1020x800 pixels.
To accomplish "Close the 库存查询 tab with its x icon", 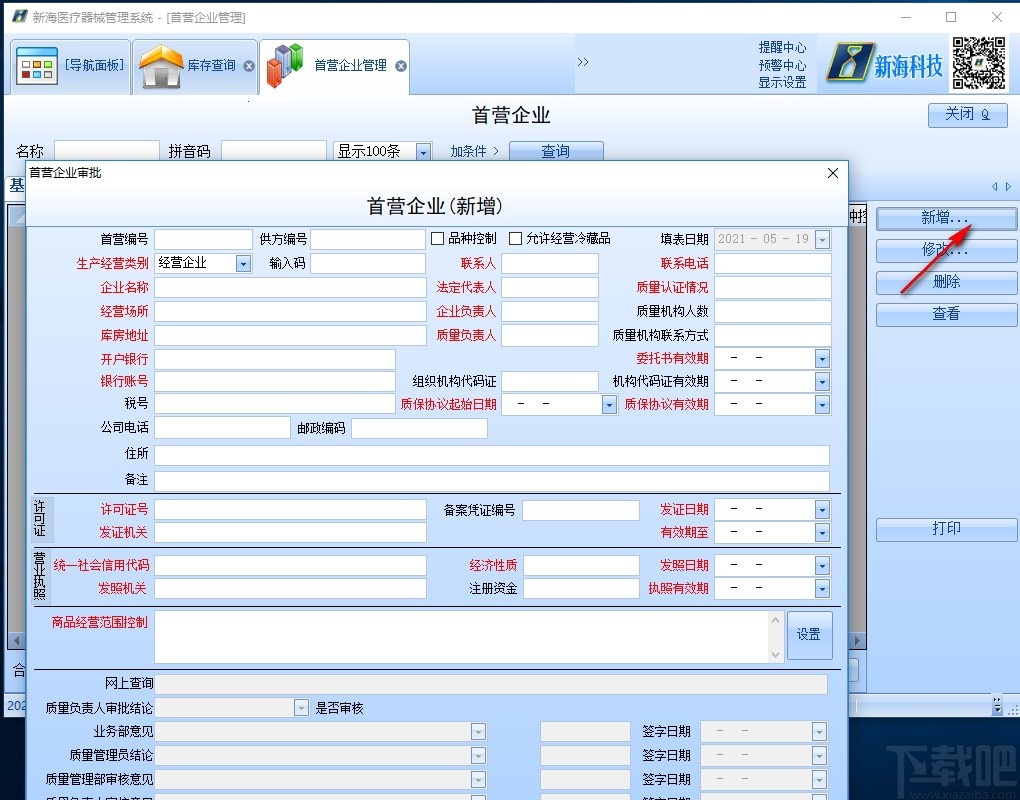I will pos(248,68).
